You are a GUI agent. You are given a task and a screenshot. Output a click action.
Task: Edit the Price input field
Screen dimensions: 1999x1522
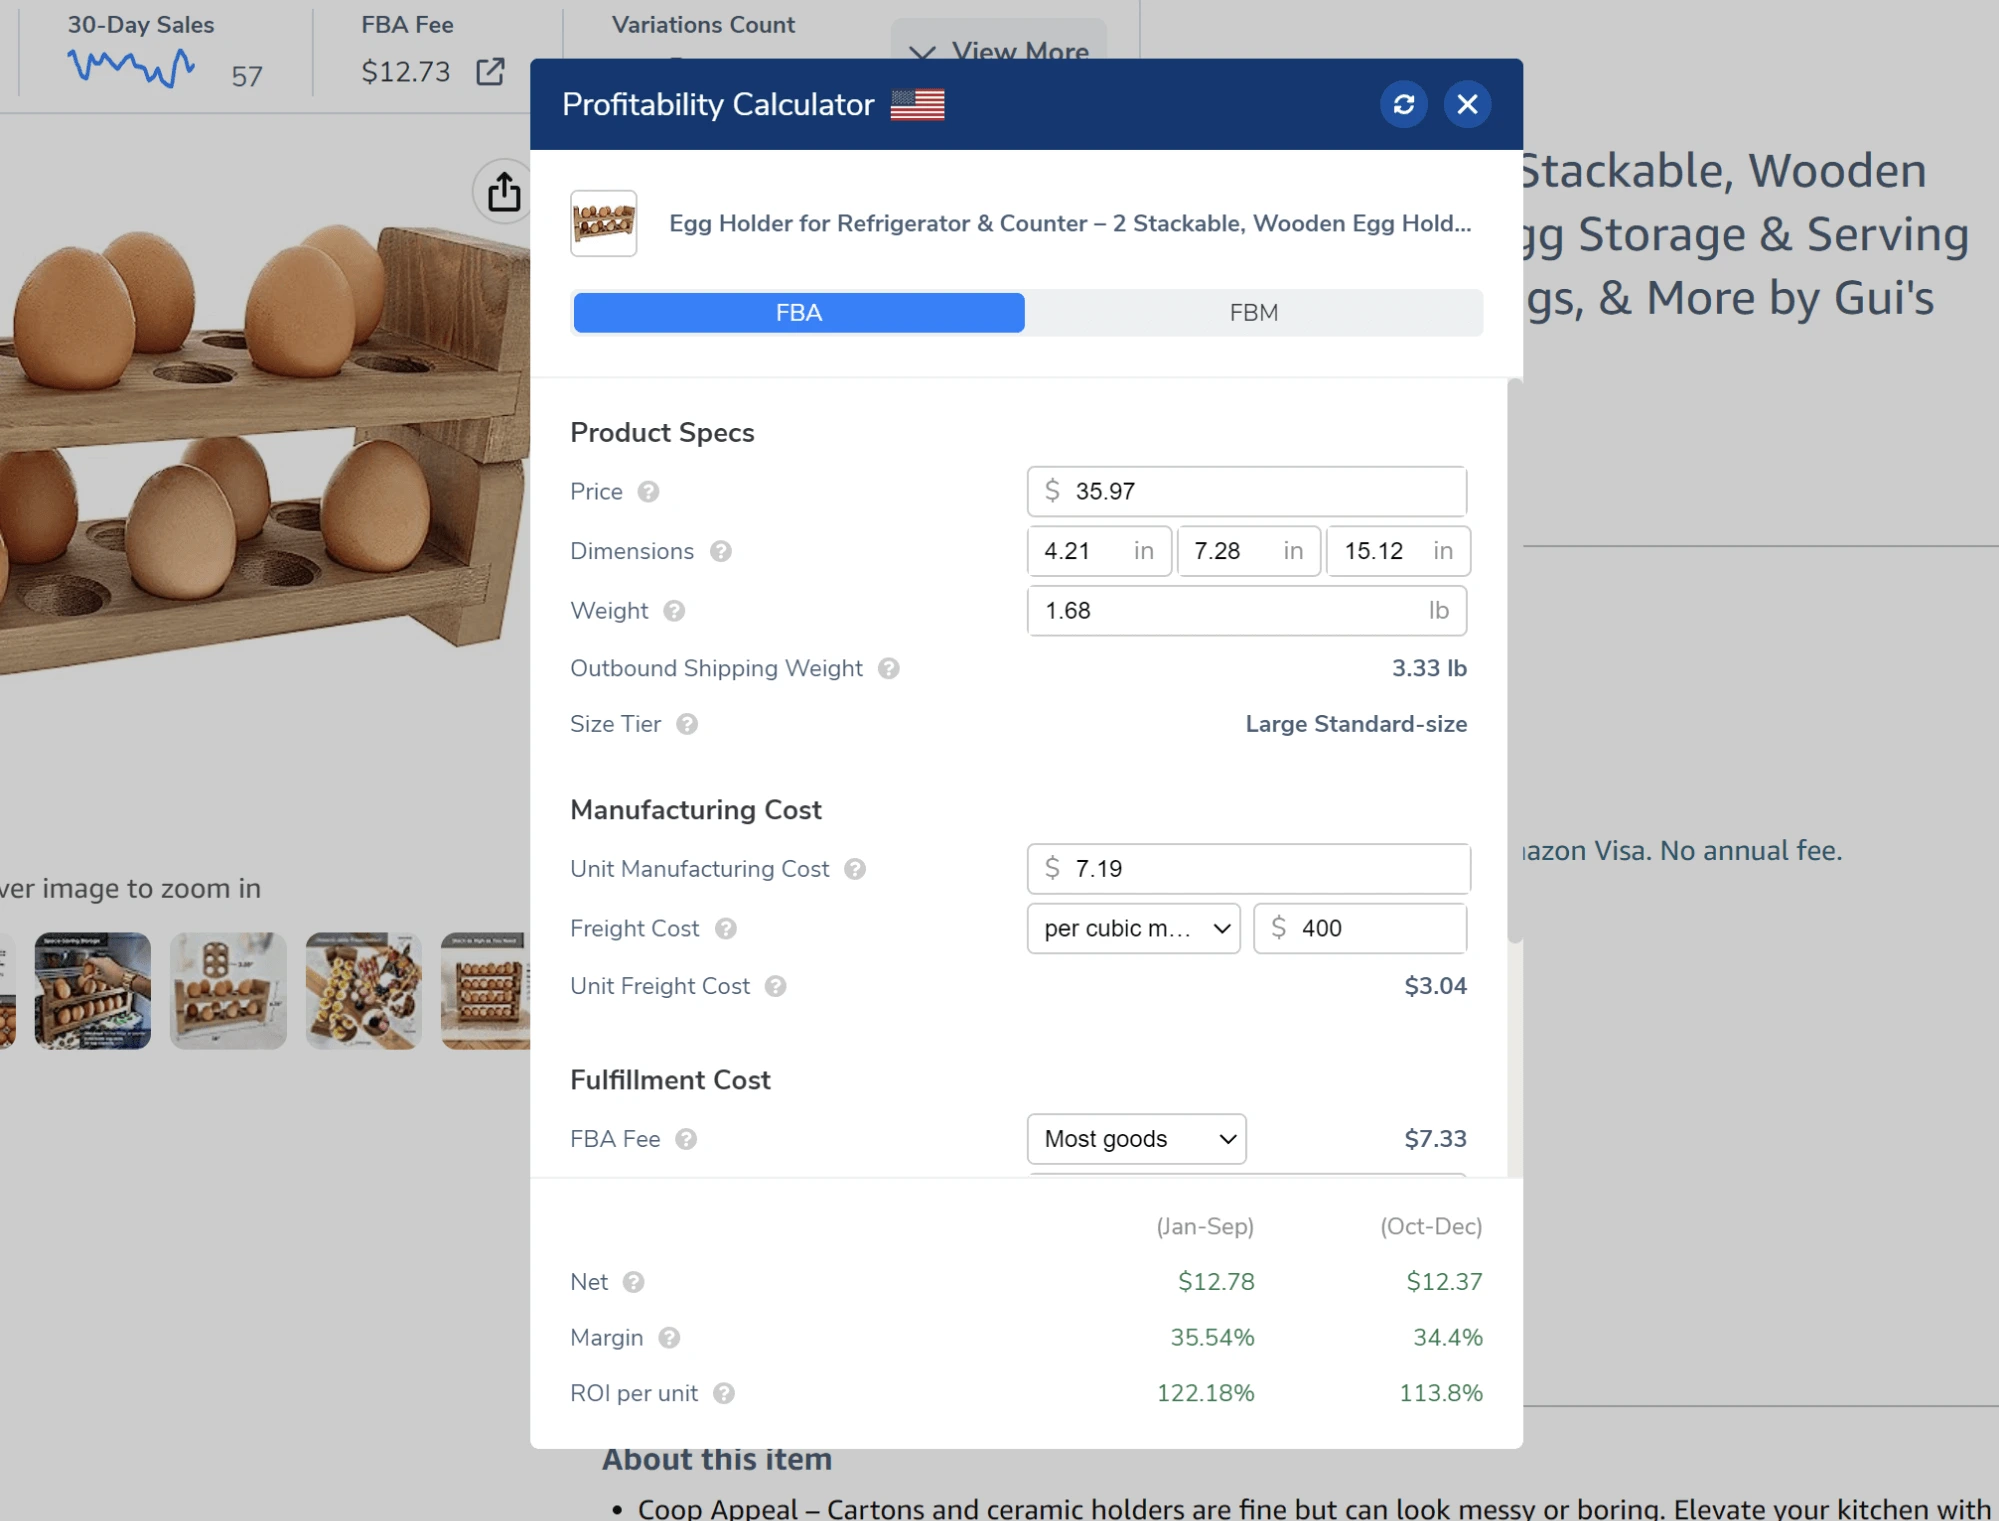click(x=1246, y=492)
